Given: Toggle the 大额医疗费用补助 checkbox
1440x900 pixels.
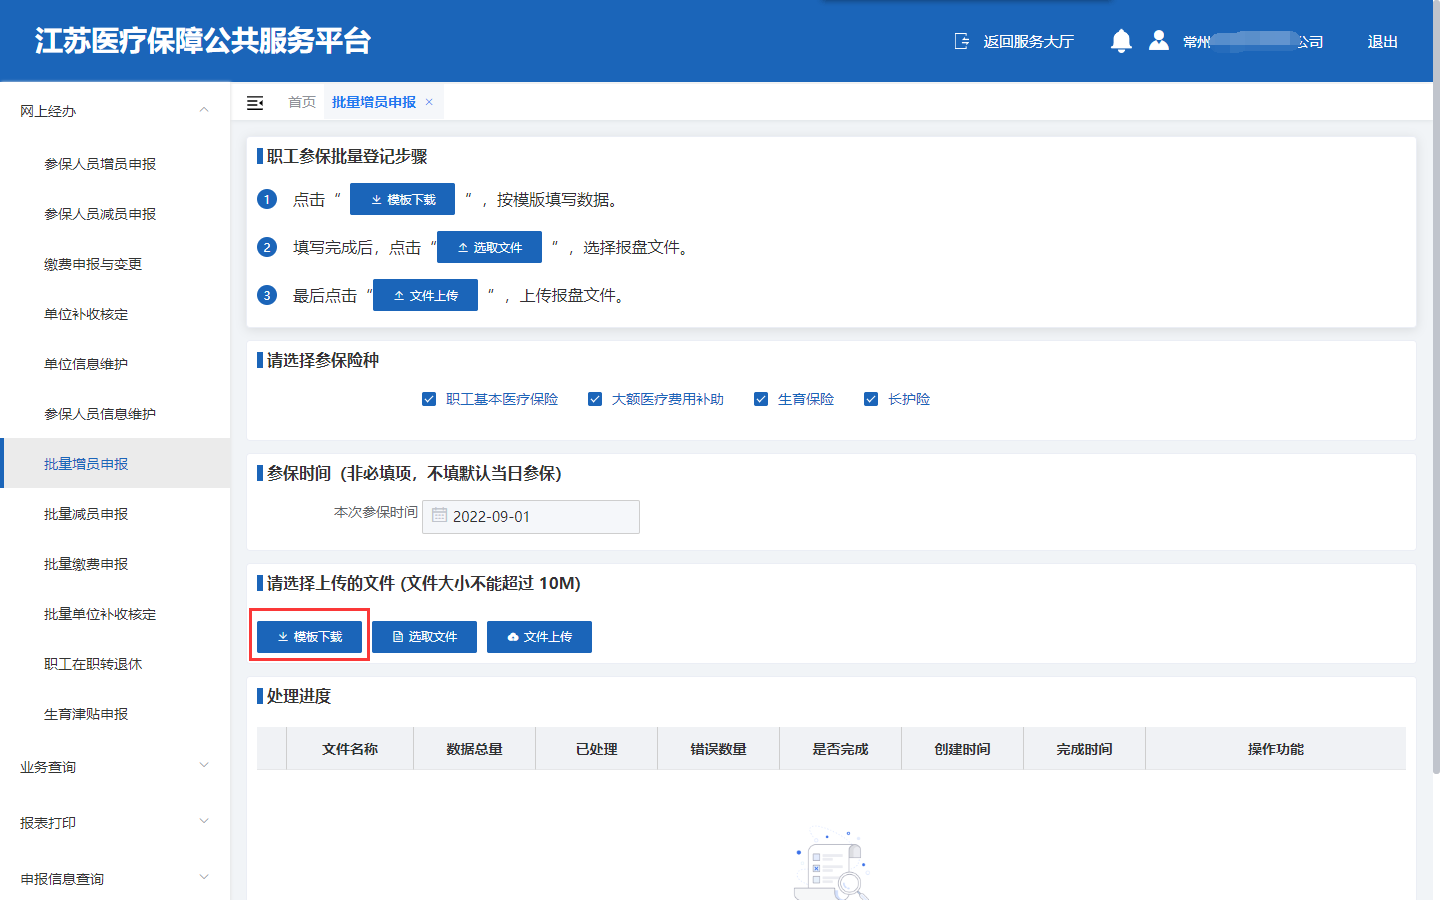Looking at the screenshot, I should pos(595,399).
